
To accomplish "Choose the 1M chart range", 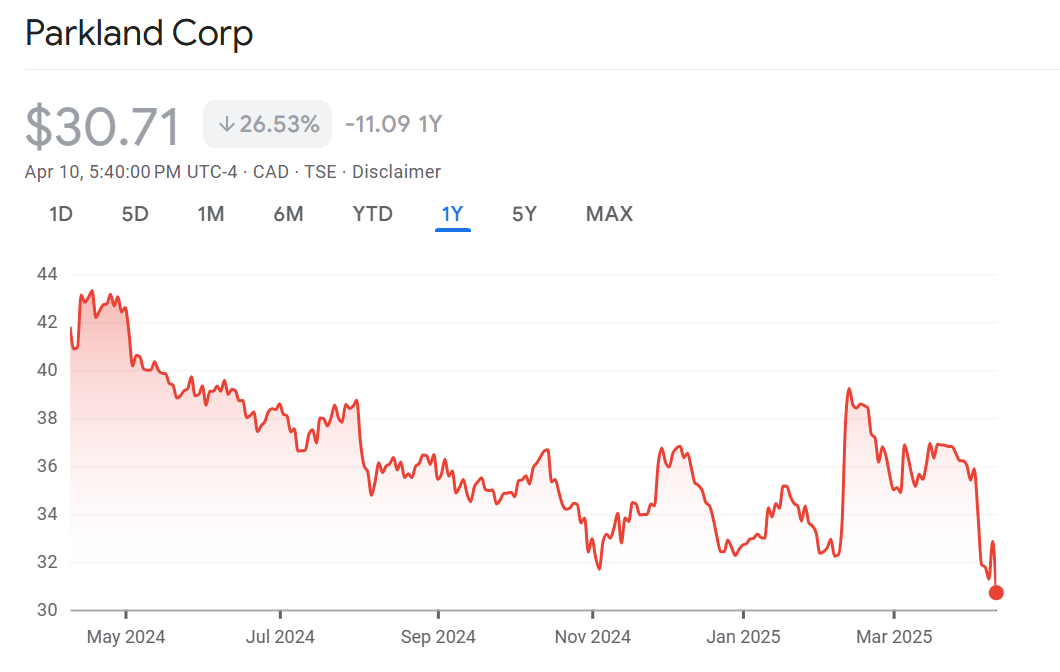I will [x=210, y=214].
